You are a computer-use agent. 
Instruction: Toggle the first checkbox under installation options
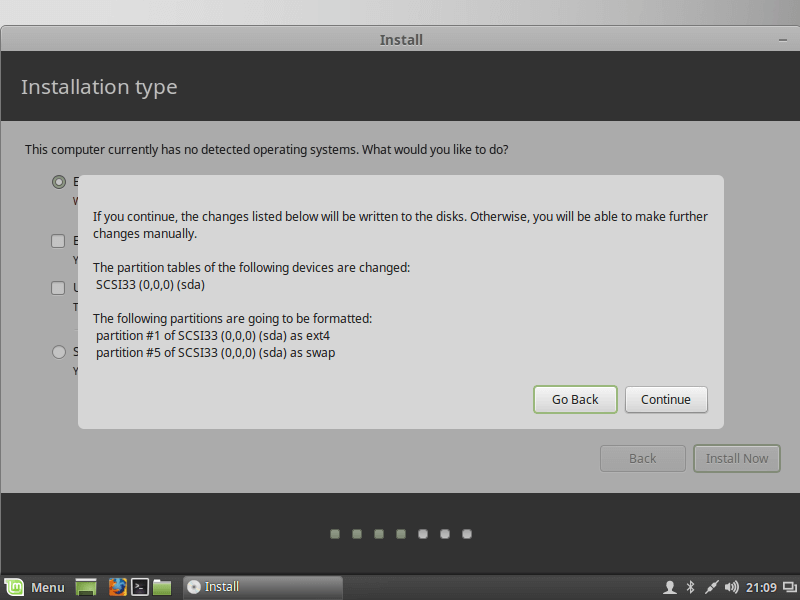[x=58, y=241]
